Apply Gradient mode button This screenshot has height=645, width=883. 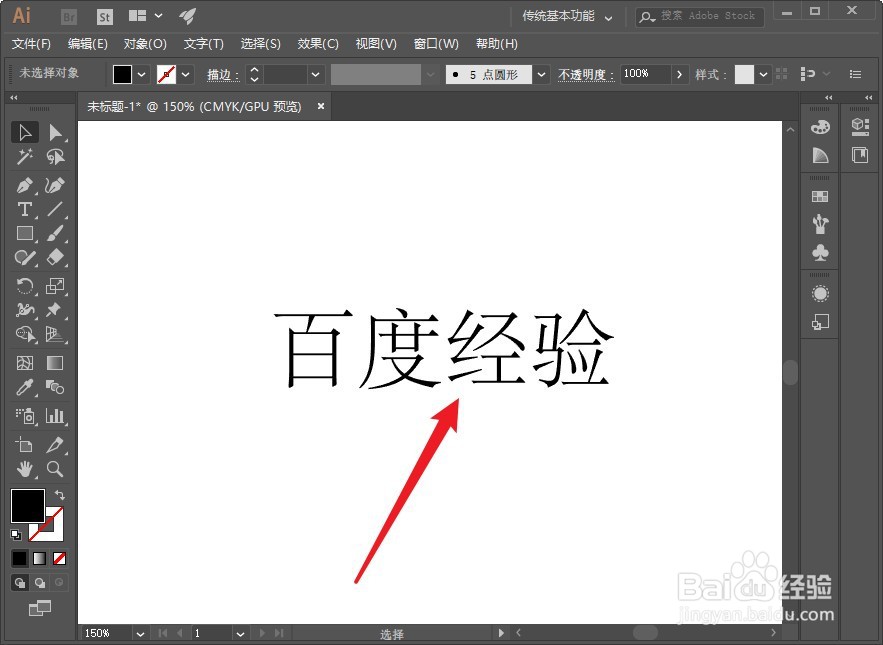(x=39, y=558)
